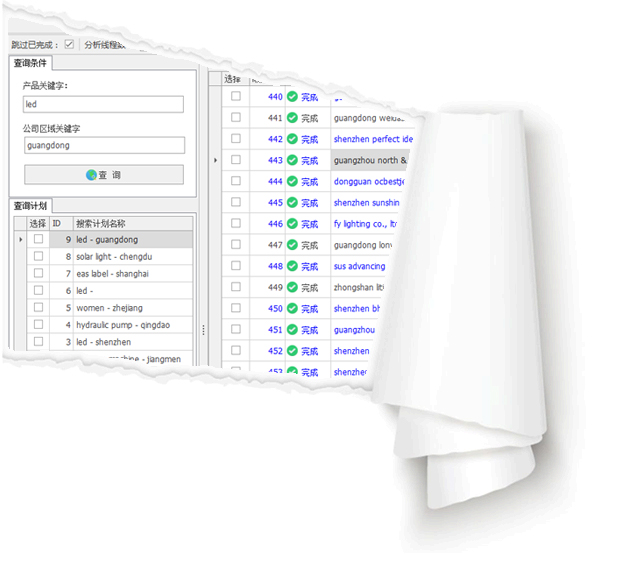This screenshot has width=620, height=574.
Task: Click row indicator arrow beside led - guangdong
Action: (21, 240)
